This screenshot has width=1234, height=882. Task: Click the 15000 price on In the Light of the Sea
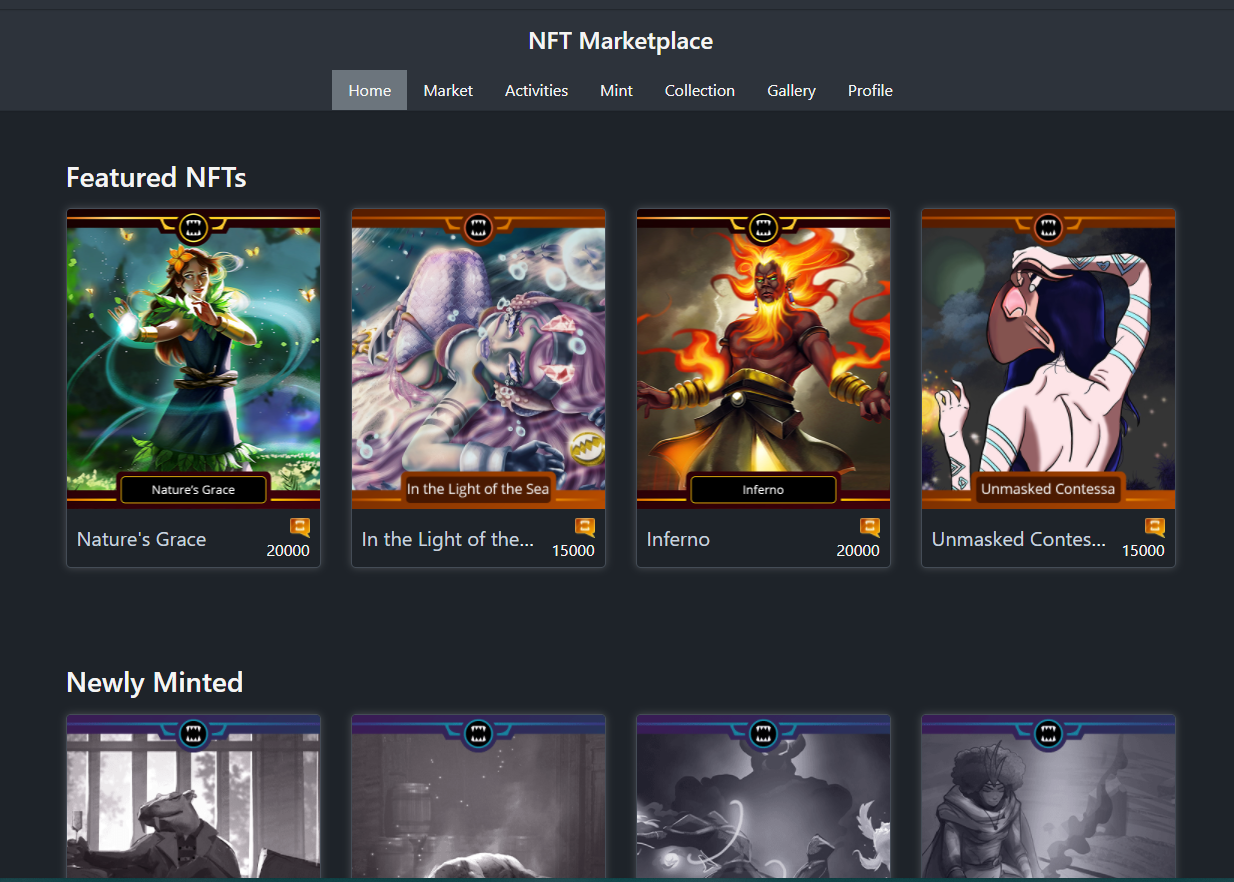[x=573, y=550]
